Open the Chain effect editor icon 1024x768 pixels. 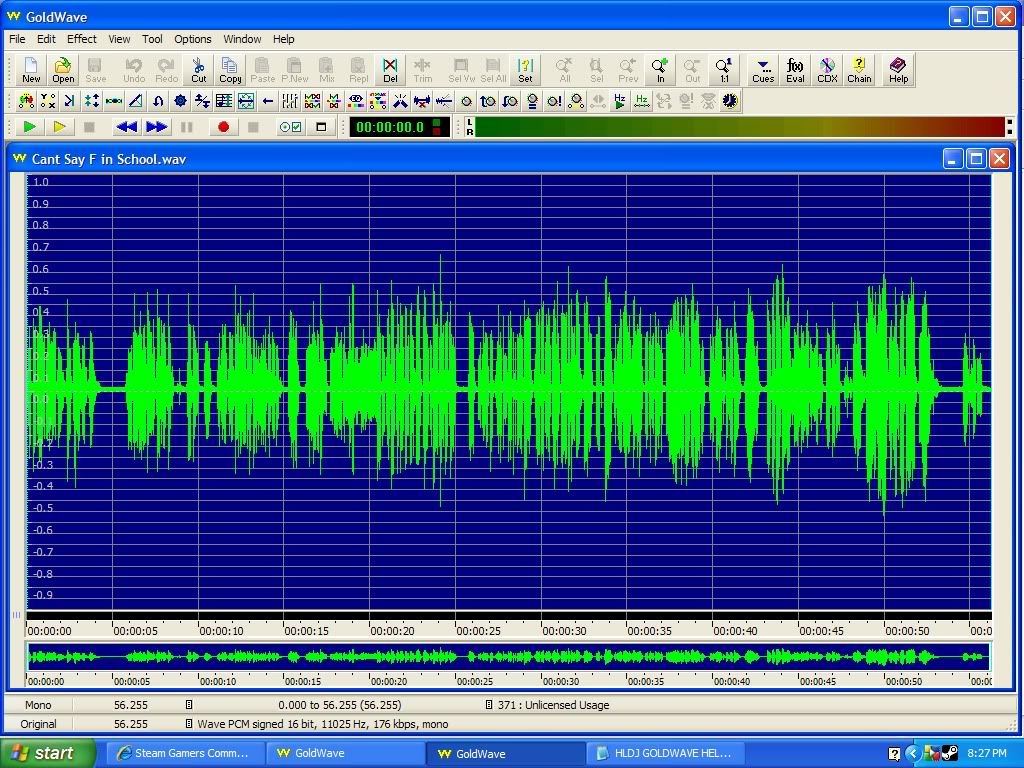(x=859, y=70)
